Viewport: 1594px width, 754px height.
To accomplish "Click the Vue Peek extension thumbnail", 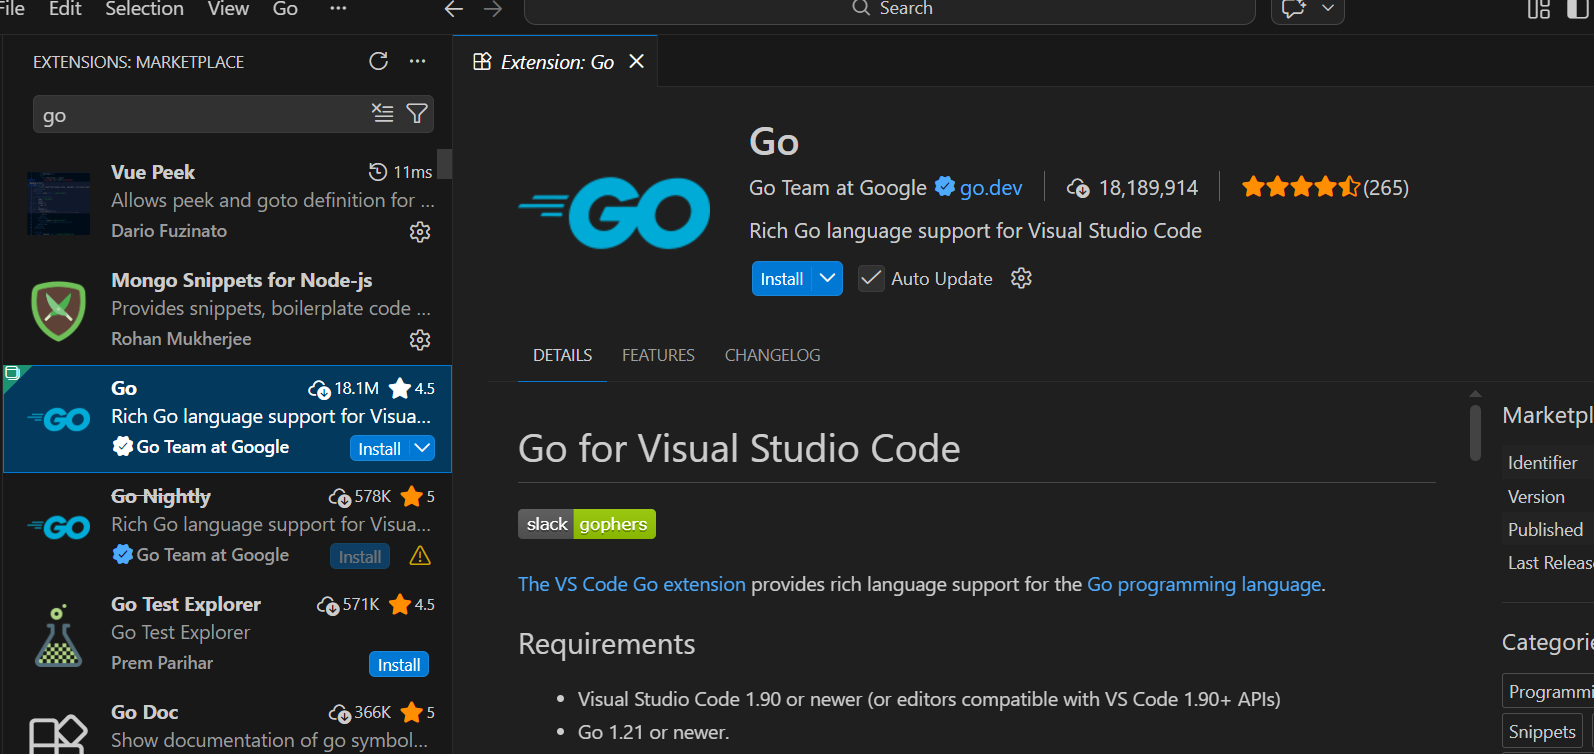I will tap(58, 203).
